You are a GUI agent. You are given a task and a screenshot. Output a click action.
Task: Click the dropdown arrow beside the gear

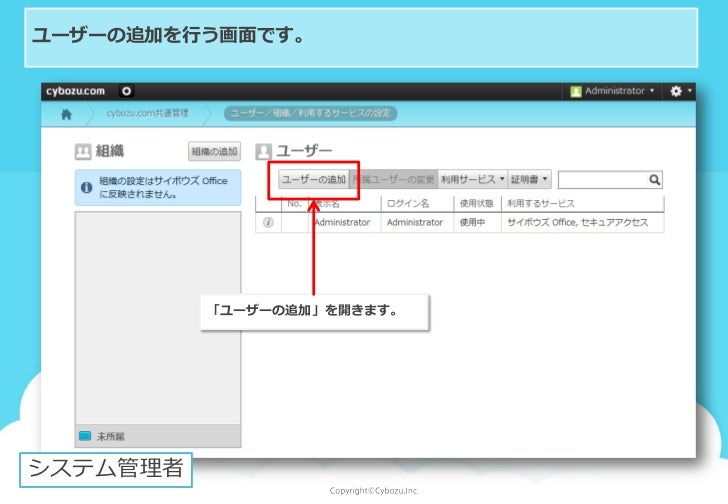tap(689, 90)
